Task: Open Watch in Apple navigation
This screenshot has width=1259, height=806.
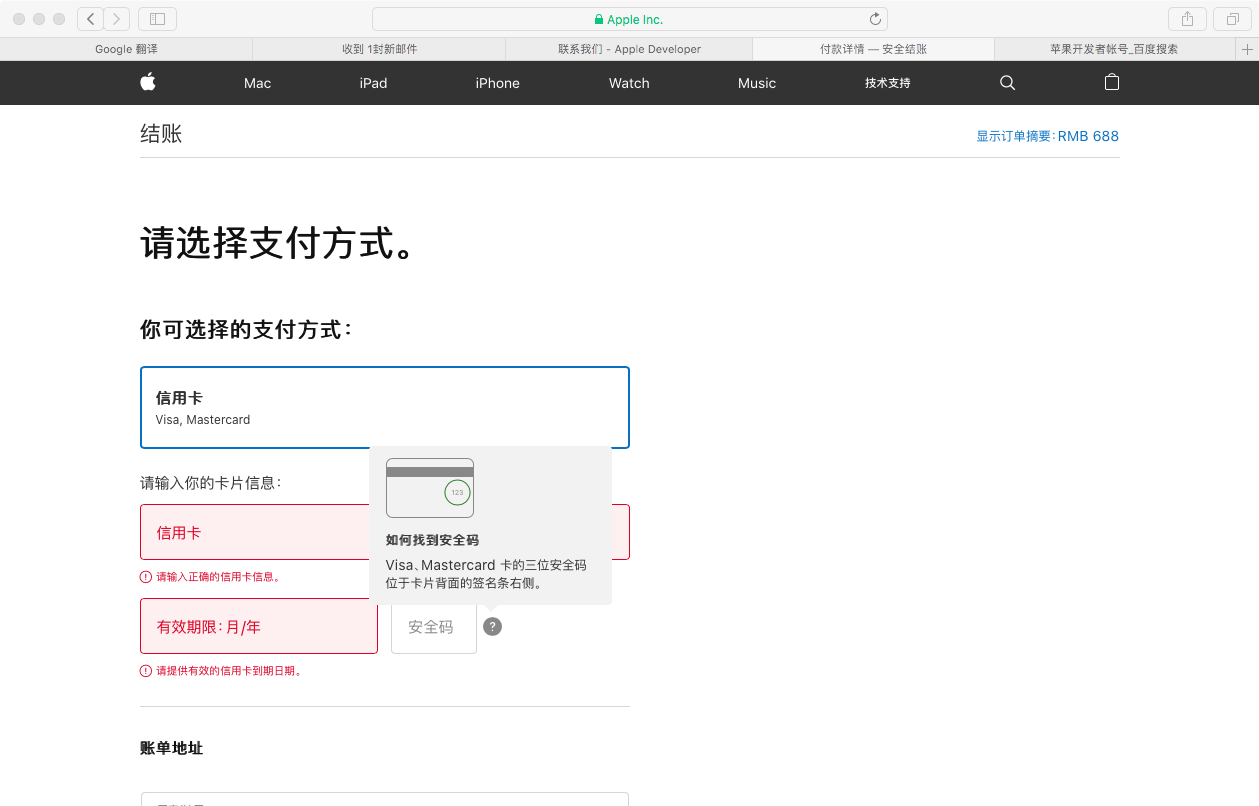Action: (x=629, y=83)
